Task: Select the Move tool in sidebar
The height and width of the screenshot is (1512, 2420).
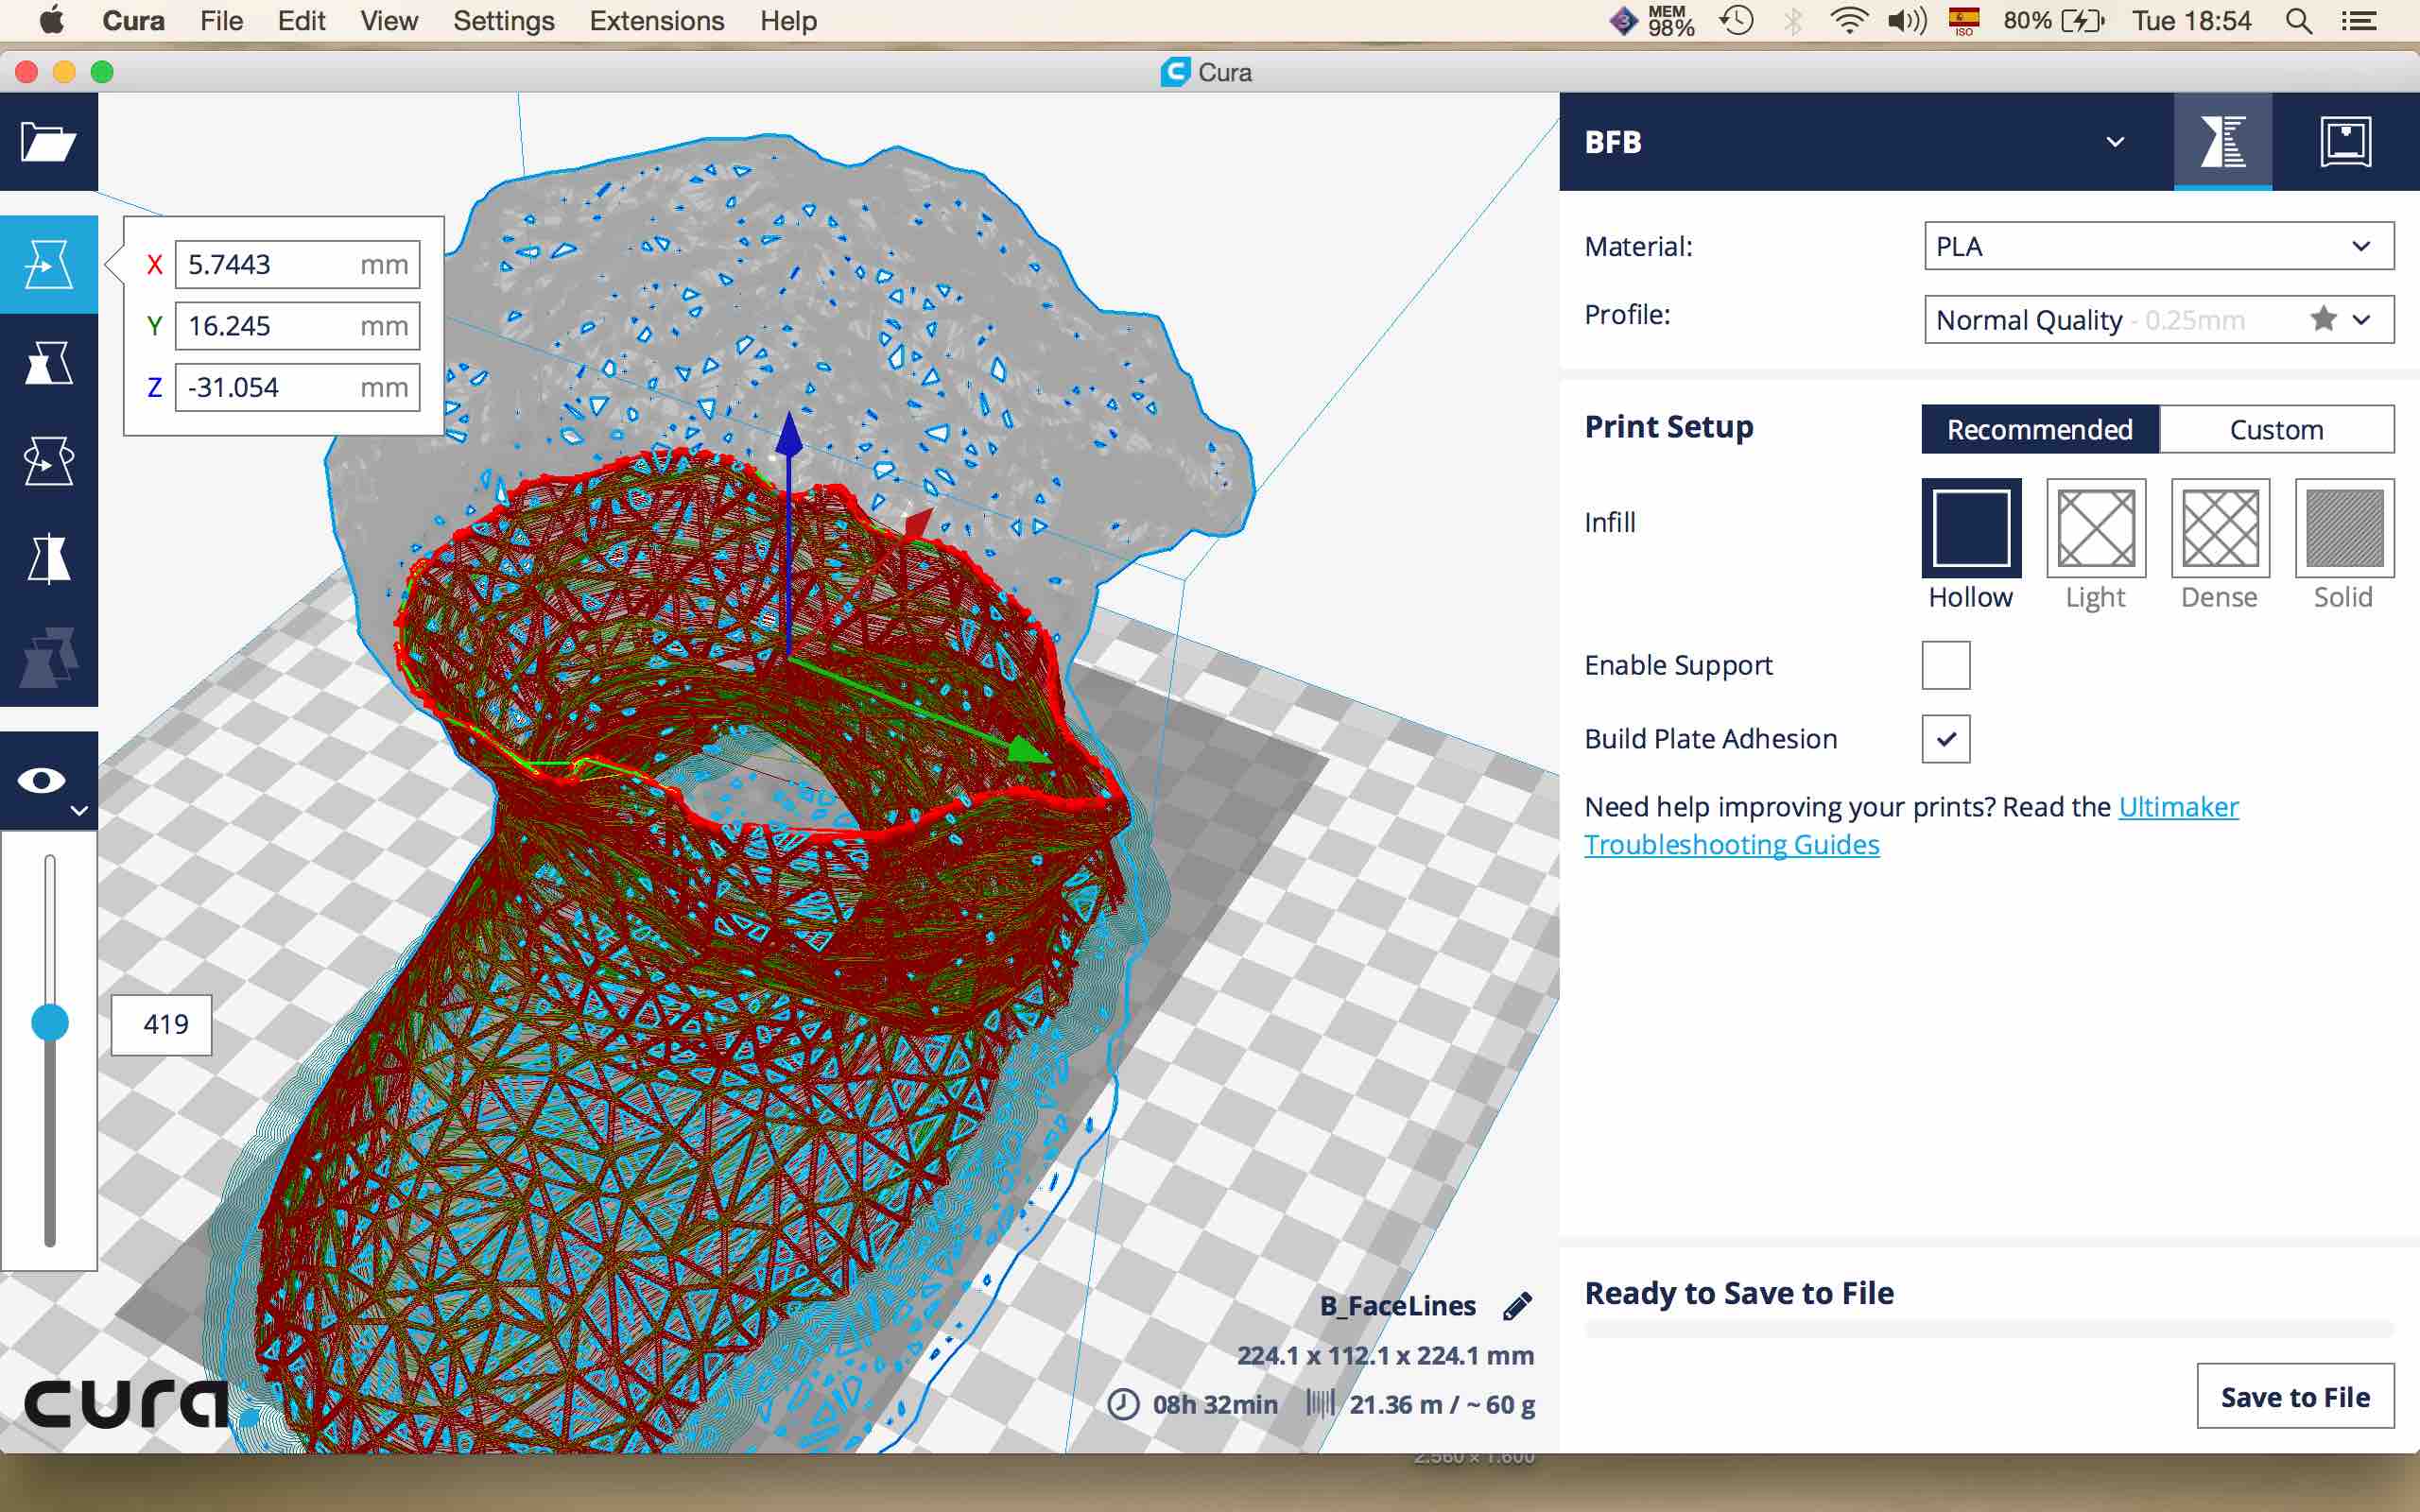Action: point(48,265)
